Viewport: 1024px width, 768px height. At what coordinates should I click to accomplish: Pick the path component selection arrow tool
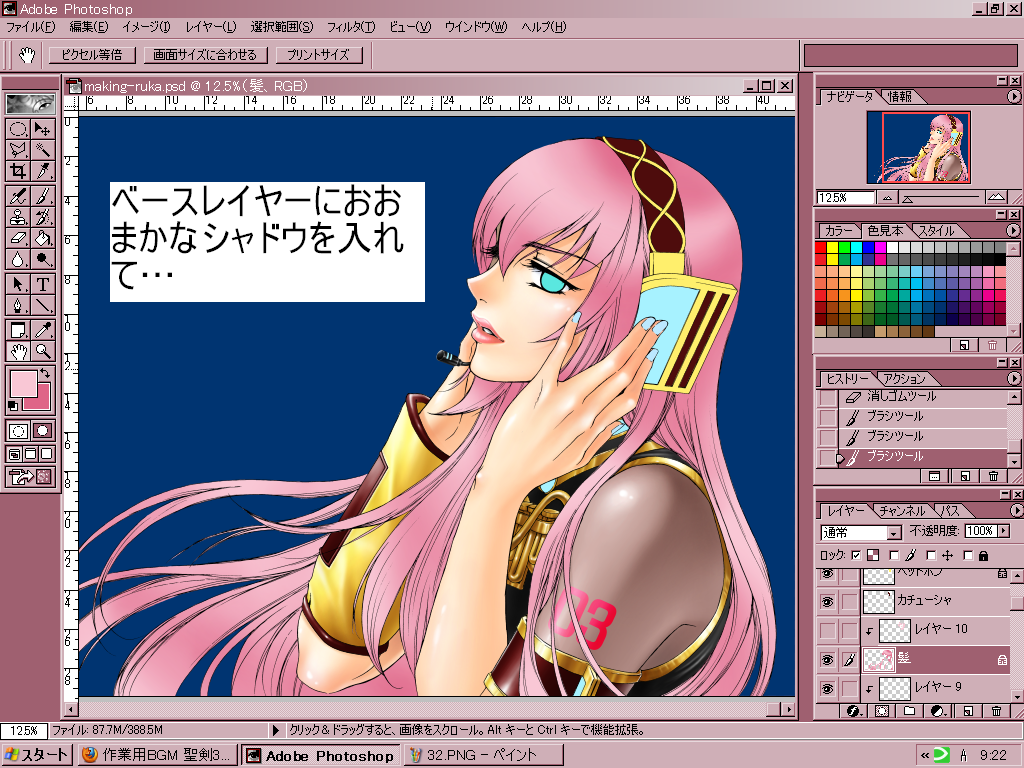(x=18, y=284)
